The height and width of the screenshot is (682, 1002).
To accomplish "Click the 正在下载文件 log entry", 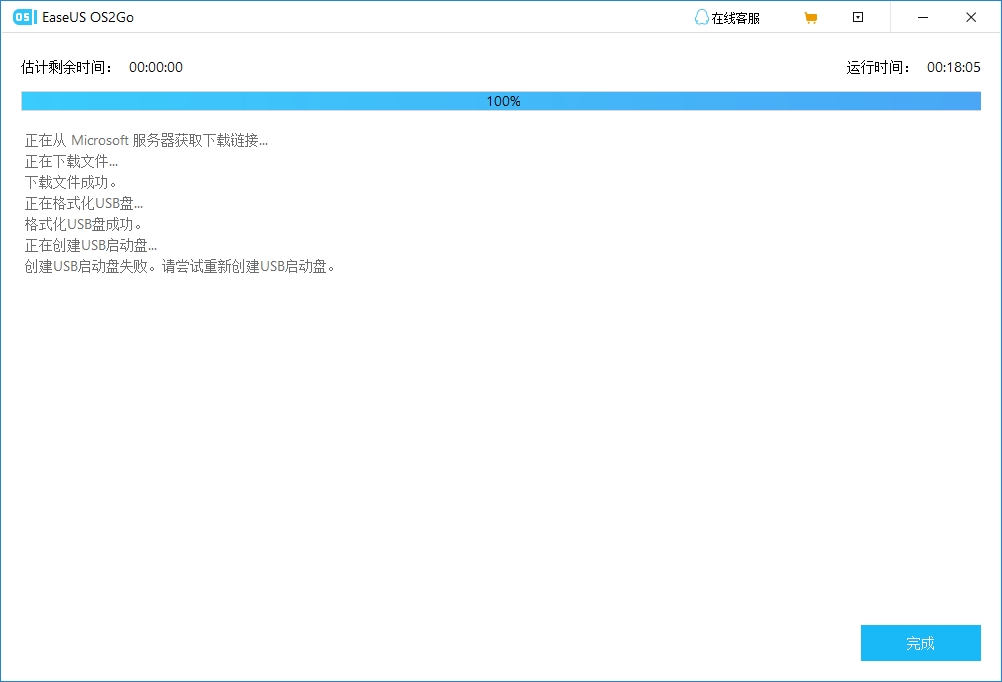I will (x=71, y=161).
